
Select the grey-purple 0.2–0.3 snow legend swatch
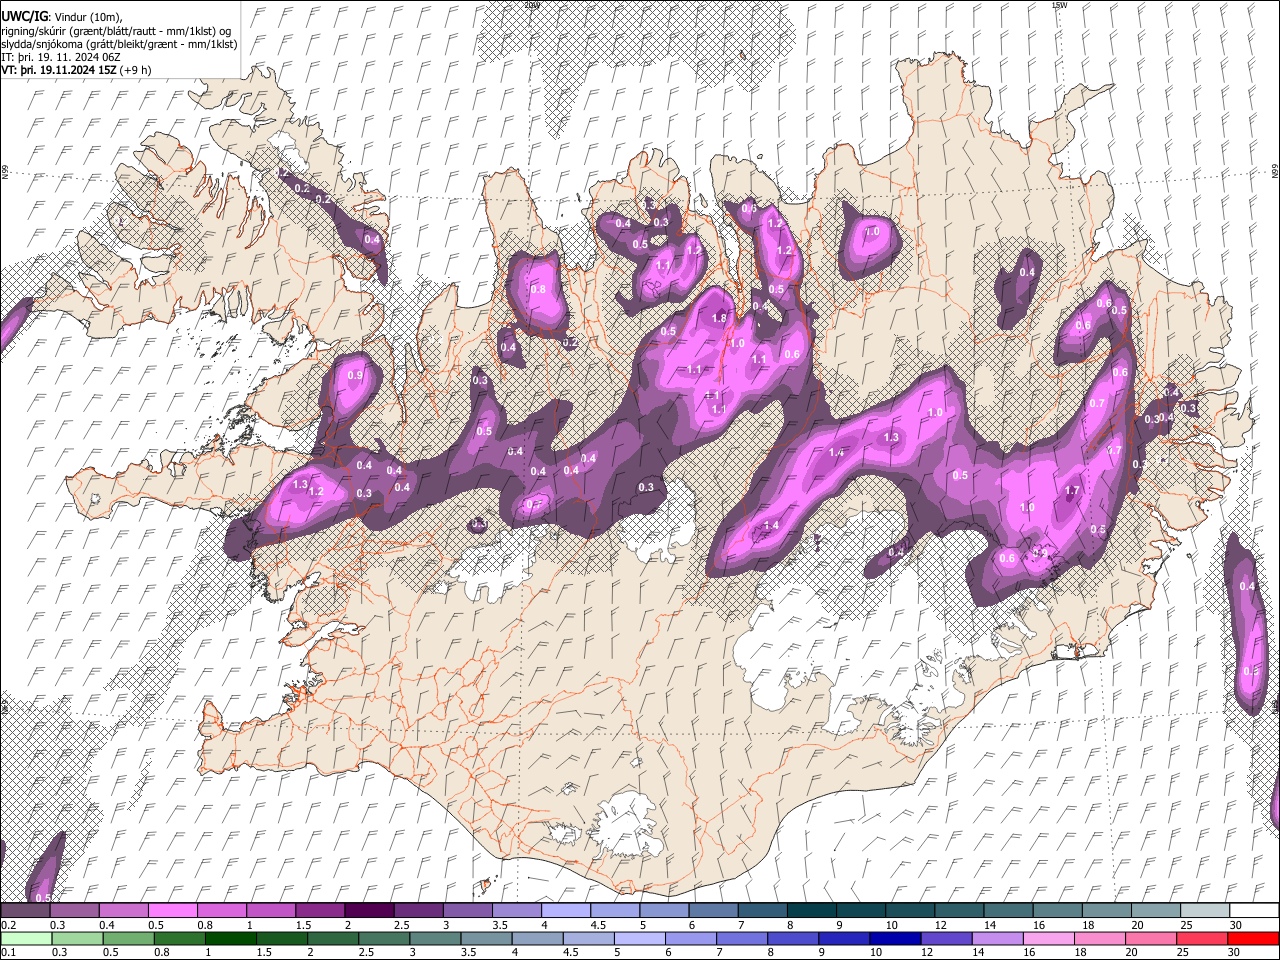pyautogui.click(x=25, y=910)
